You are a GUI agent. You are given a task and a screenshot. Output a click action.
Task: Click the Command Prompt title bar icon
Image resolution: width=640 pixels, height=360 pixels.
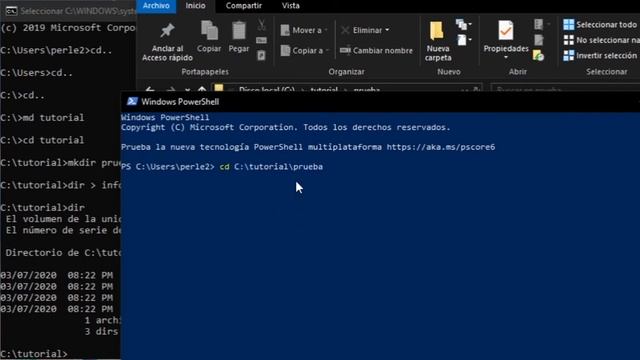coord(11,11)
